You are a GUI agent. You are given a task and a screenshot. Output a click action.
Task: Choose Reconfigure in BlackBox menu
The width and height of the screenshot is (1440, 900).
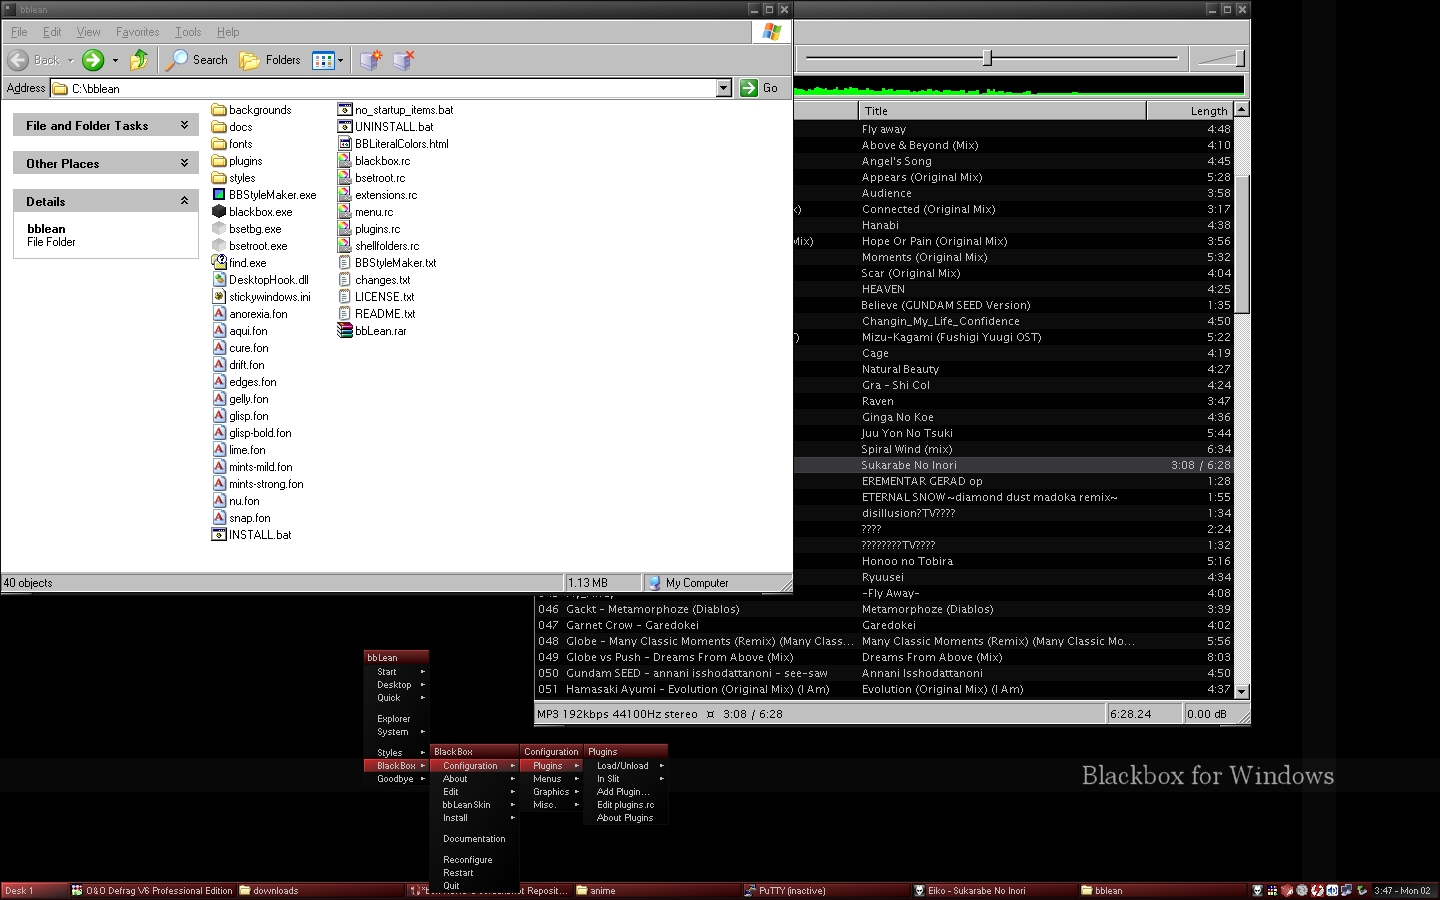[x=474, y=860]
